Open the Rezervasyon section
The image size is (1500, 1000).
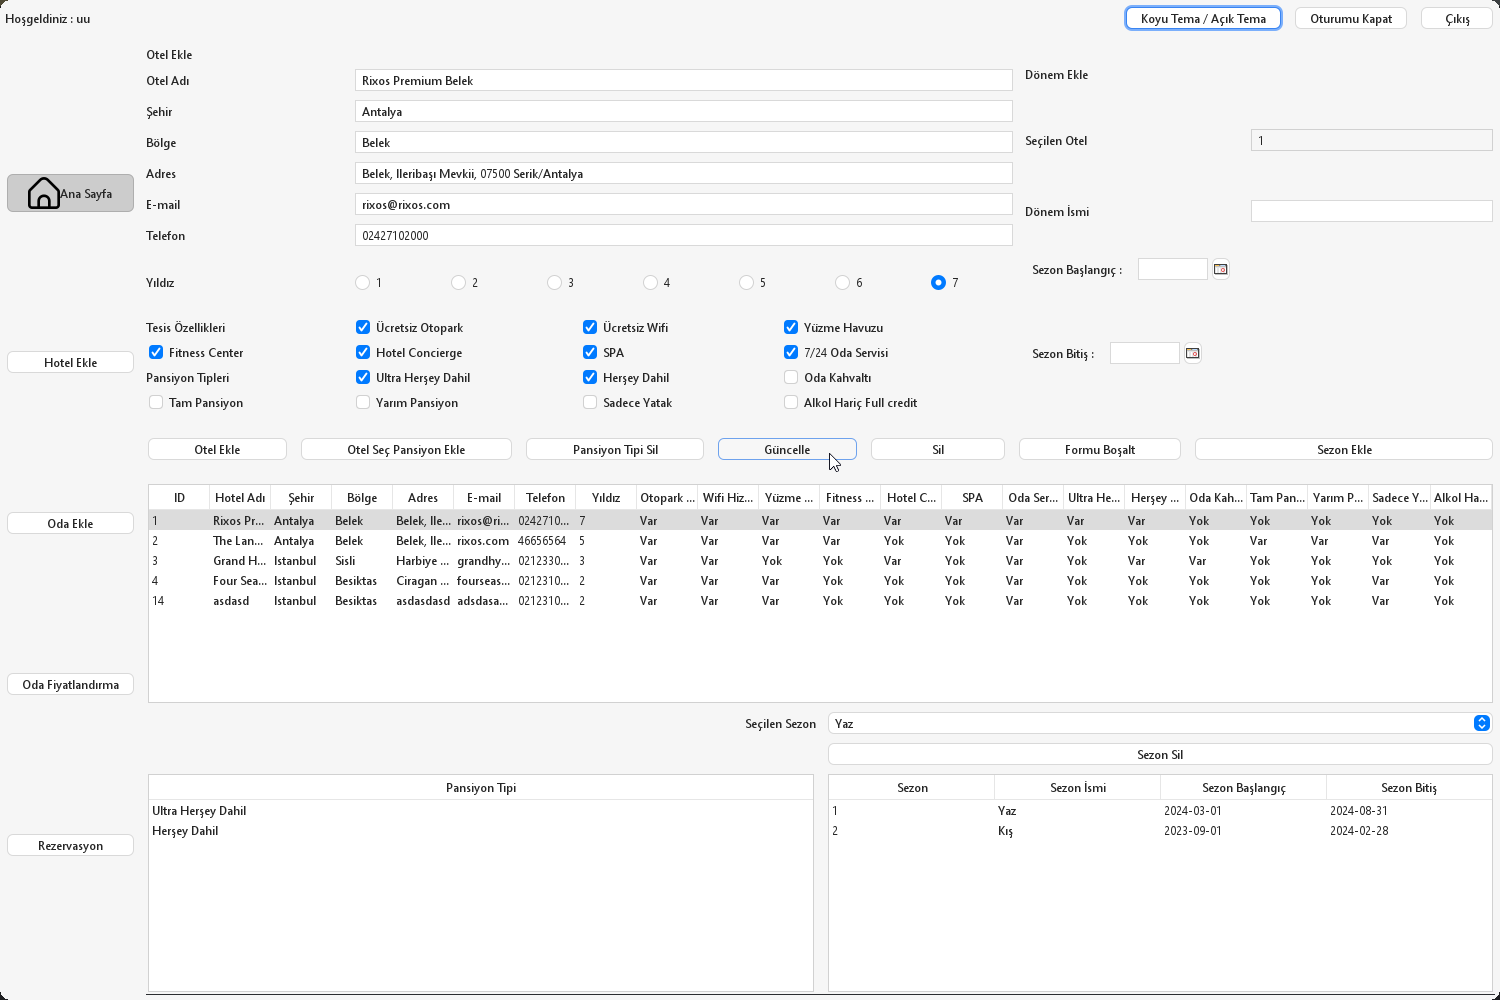pyautogui.click(x=70, y=845)
